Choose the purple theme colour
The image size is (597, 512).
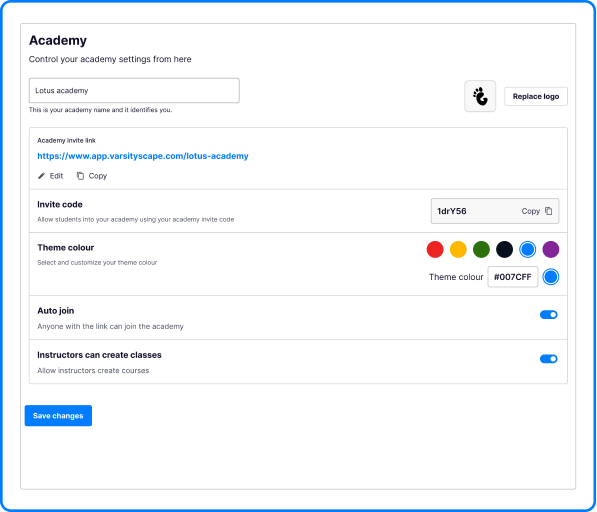[551, 250]
